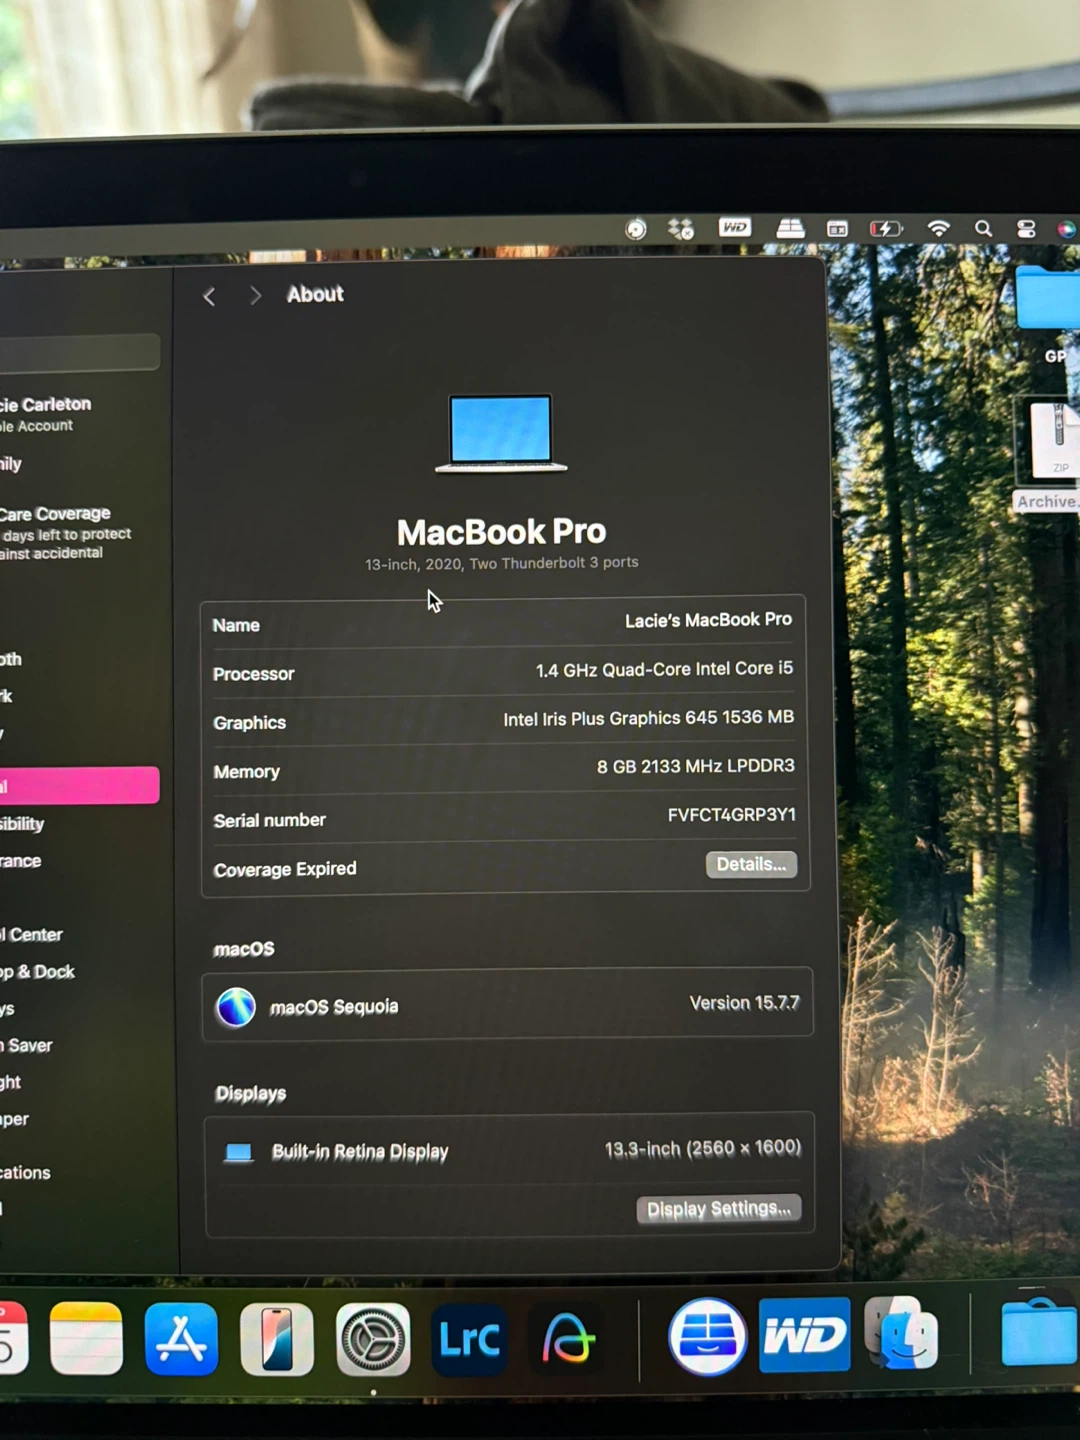
Task: Launch Lightroom Classic (LrC) from the Dock
Action: coord(469,1339)
